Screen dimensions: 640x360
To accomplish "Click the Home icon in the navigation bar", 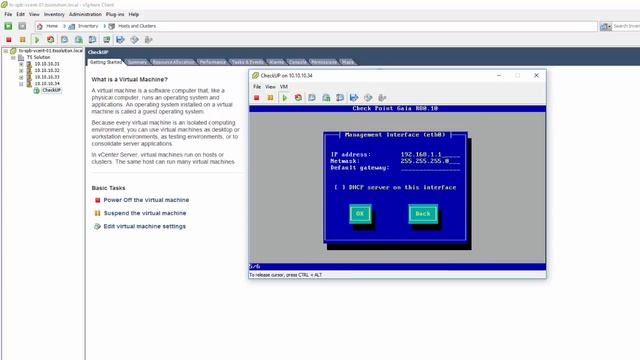I will (40, 26).
